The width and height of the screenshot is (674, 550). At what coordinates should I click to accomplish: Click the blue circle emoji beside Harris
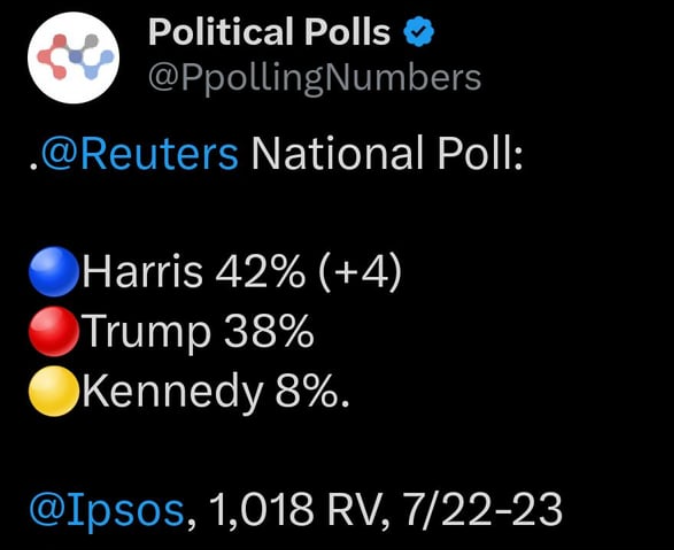click(x=54, y=272)
